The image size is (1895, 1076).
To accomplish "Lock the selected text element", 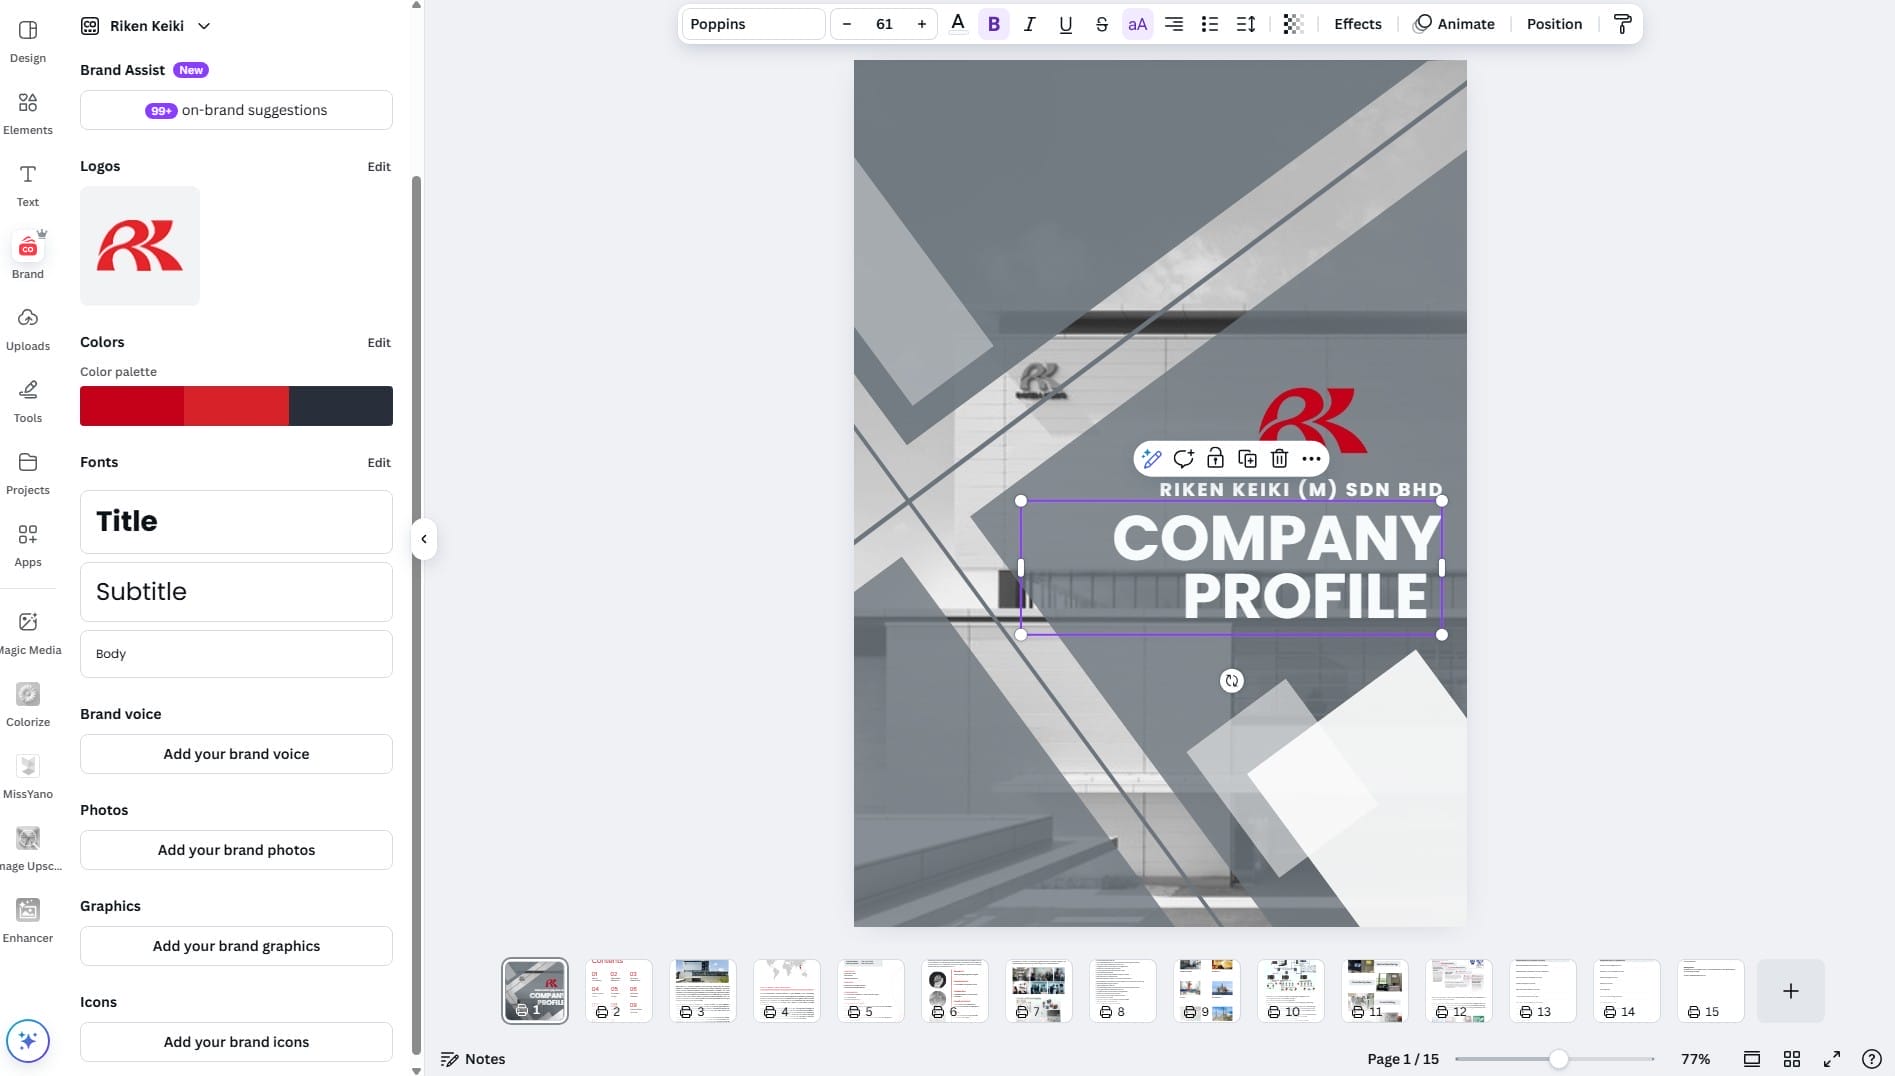I will tap(1215, 458).
